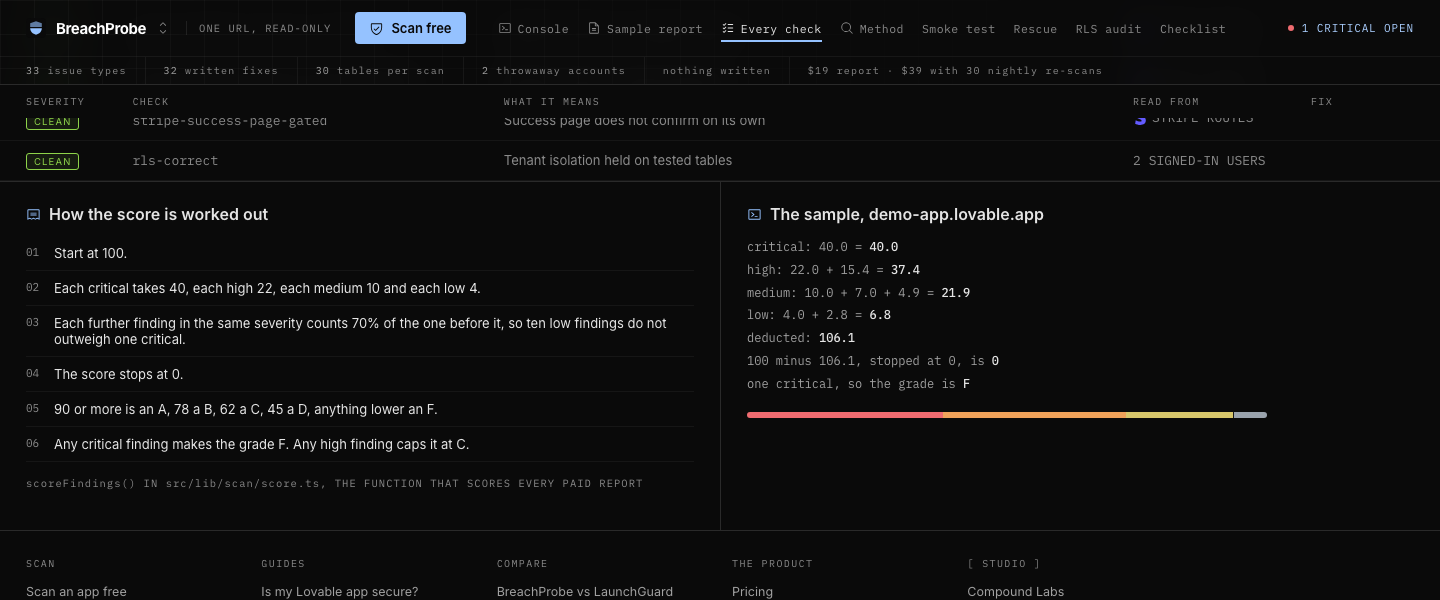The image size is (1440, 600).
Task: Click the '2 throwaway accounts' stat
Action: tap(553, 71)
